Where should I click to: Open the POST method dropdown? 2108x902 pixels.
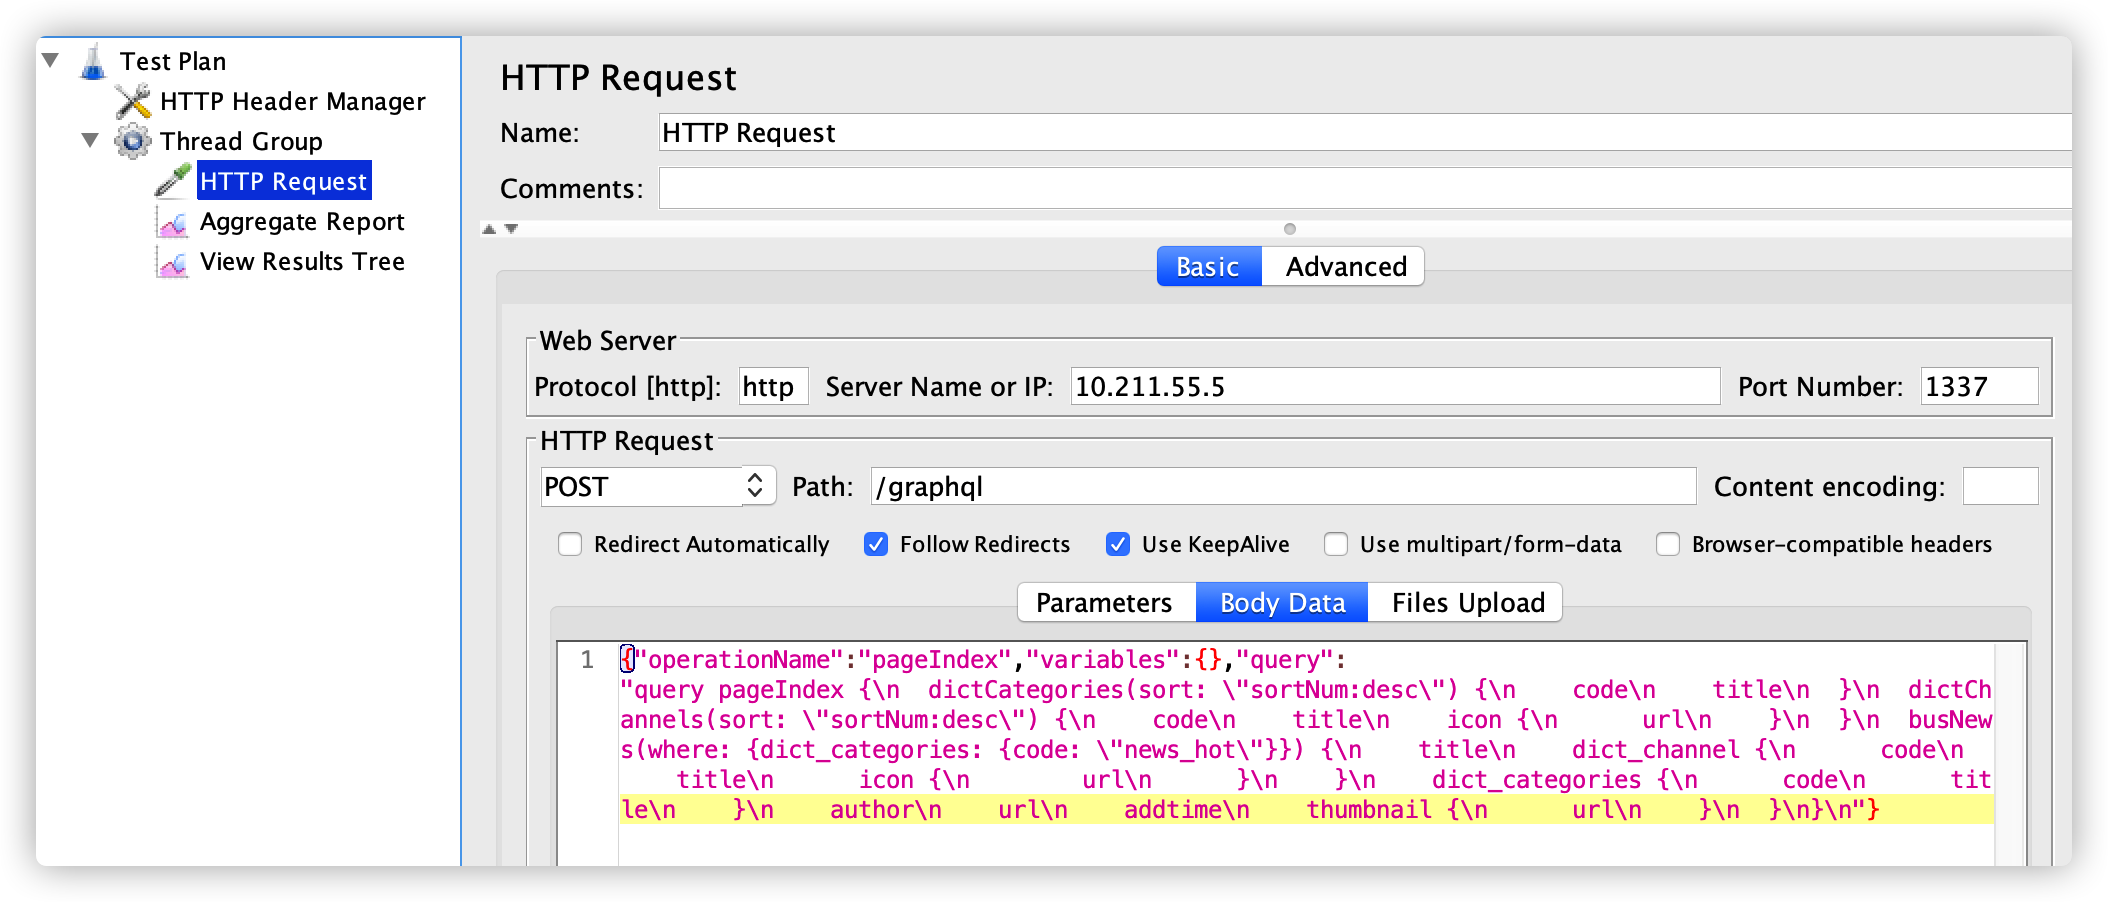(658, 487)
